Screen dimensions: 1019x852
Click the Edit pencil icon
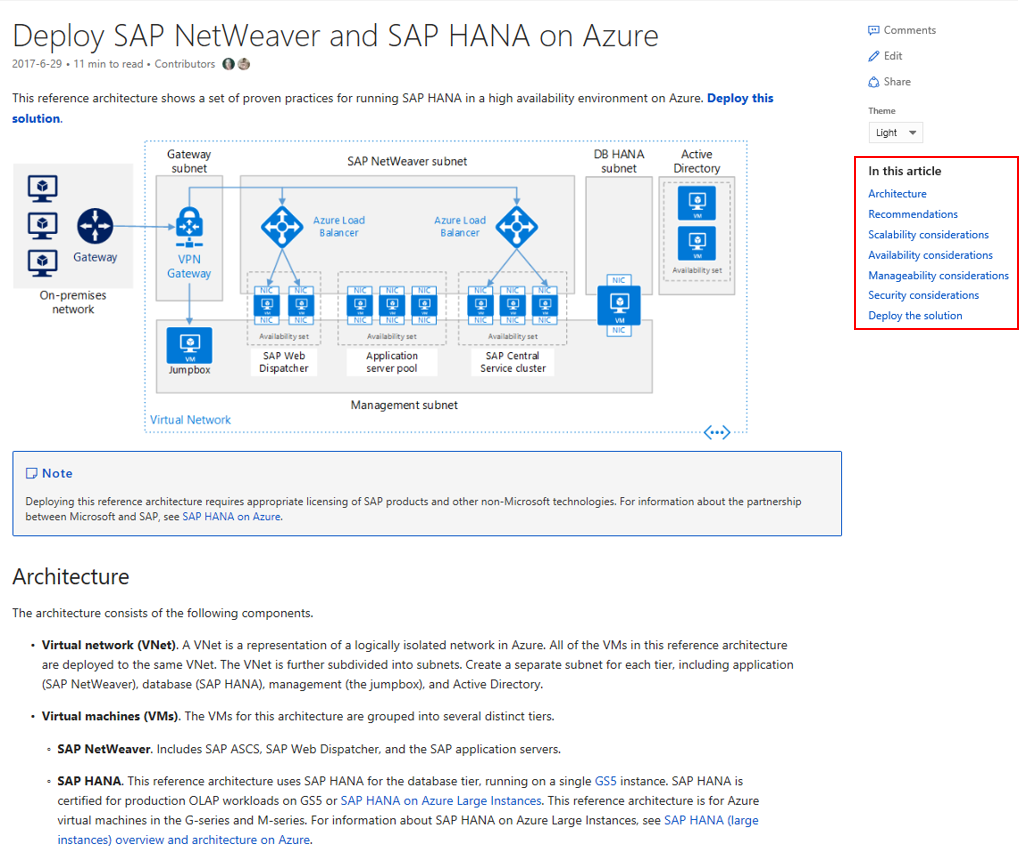[x=873, y=56]
